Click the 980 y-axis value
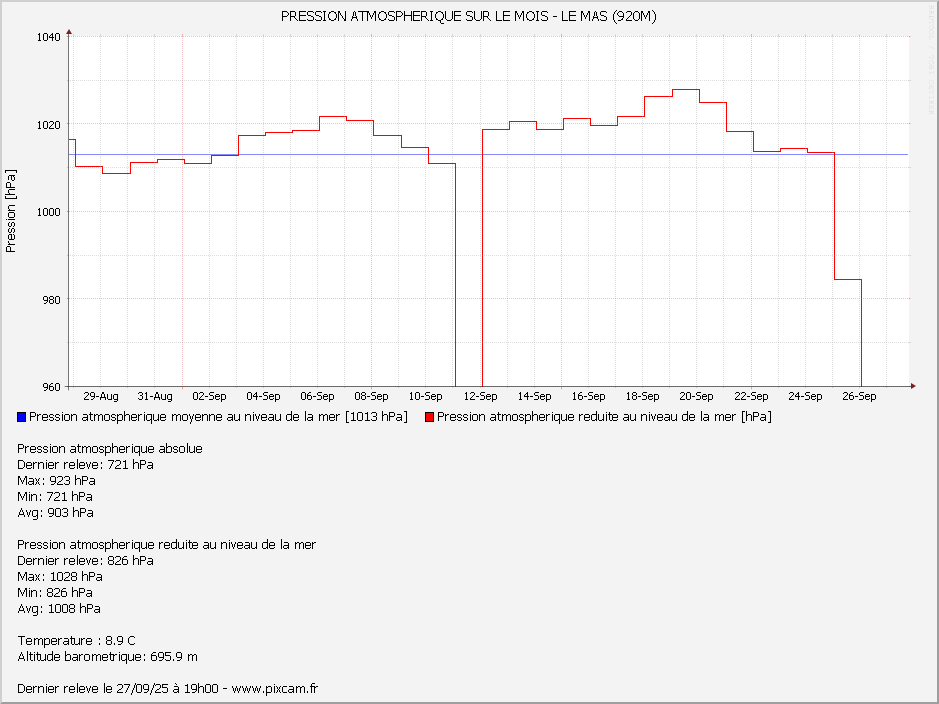 tap(49, 299)
